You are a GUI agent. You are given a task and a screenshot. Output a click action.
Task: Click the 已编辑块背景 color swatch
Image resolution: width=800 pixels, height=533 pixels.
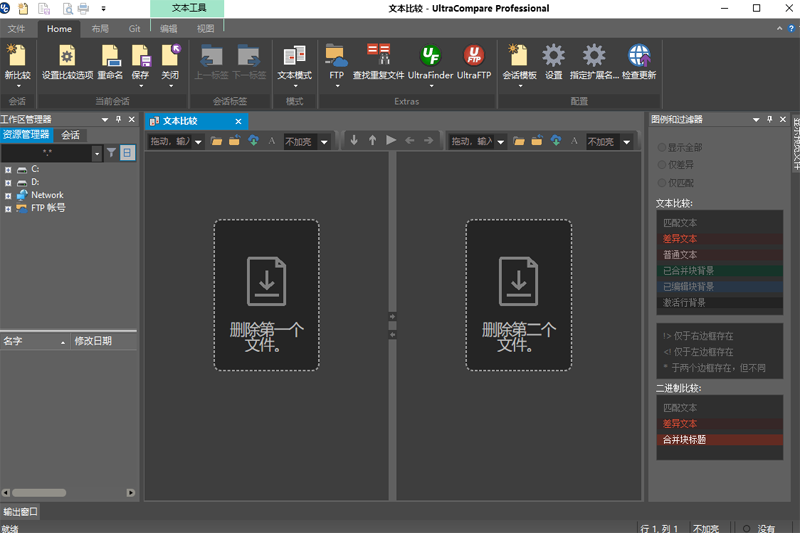[719, 287]
